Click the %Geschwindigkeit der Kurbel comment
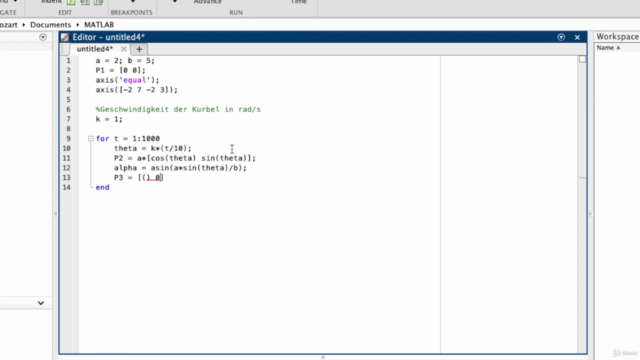 tap(178, 109)
